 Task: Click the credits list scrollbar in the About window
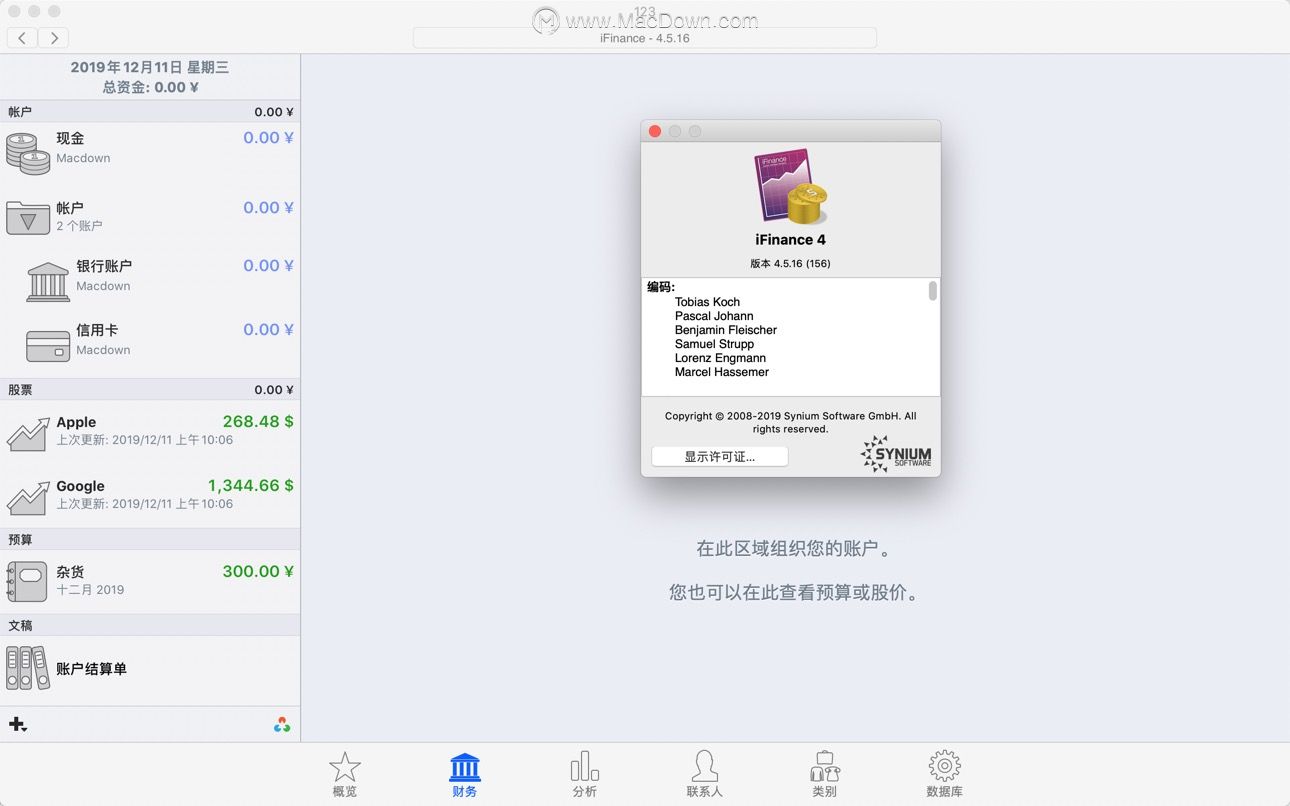pos(933,291)
